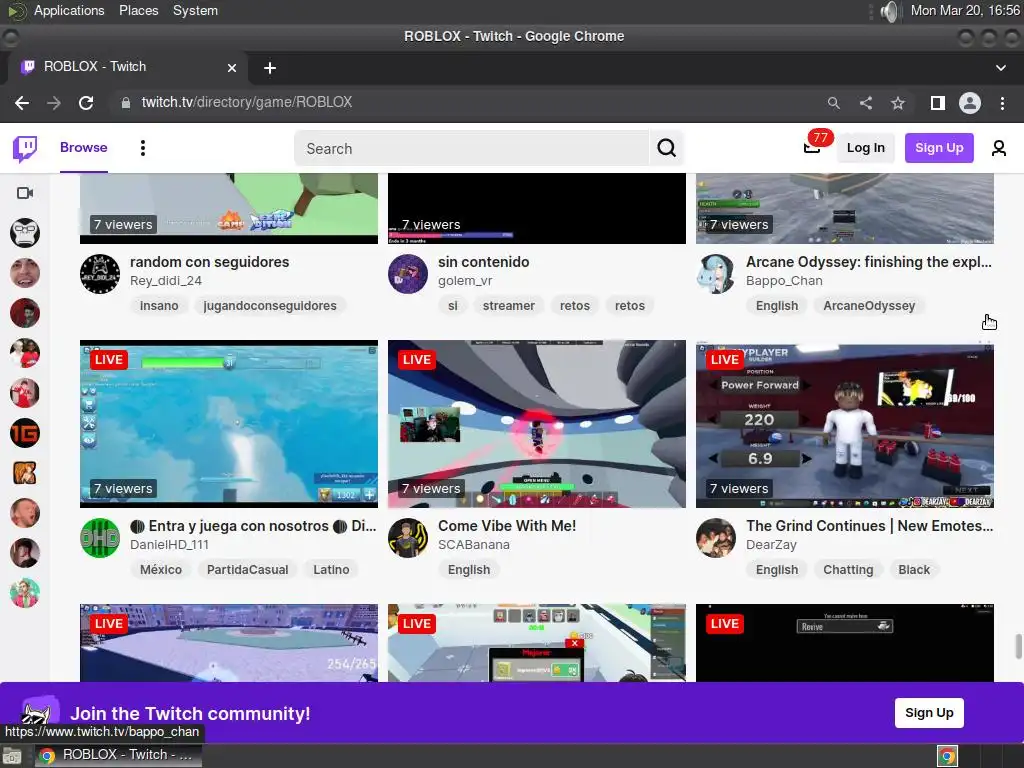Screen dimensions: 1024x768
Task: Click the 'Black' tag under DearZay
Action: click(914, 569)
